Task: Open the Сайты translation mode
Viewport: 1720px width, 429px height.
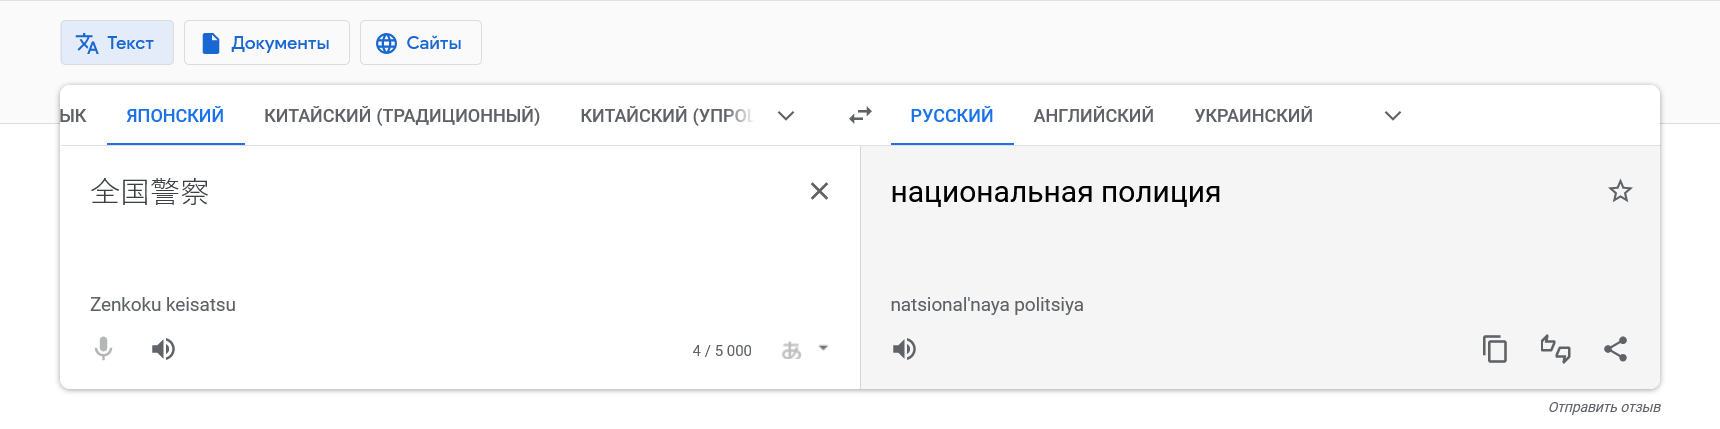Action: [420, 43]
